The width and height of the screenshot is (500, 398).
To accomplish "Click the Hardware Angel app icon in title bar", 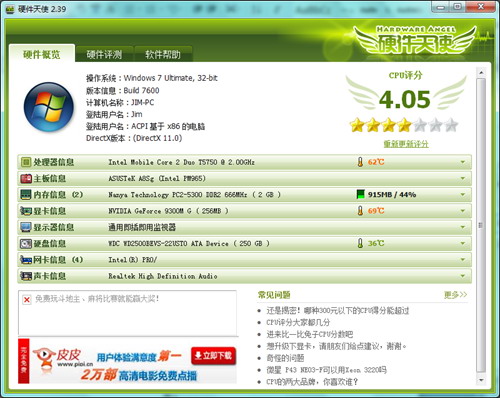I will pos(10,9).
